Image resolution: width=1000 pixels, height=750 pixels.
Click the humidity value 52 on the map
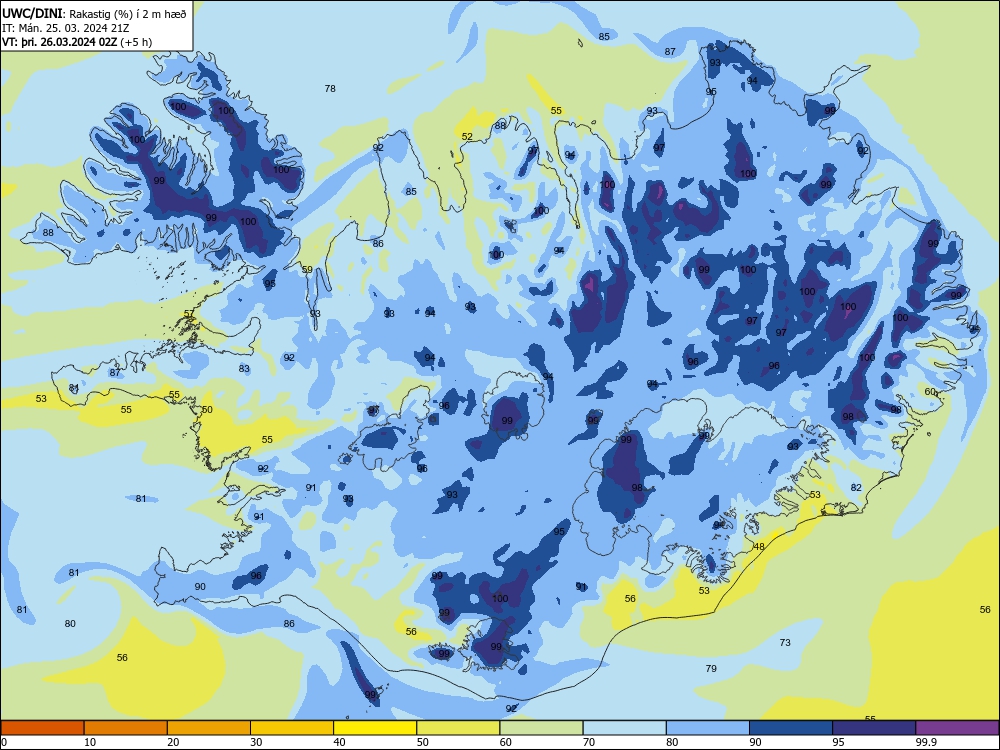pos(467,136)
